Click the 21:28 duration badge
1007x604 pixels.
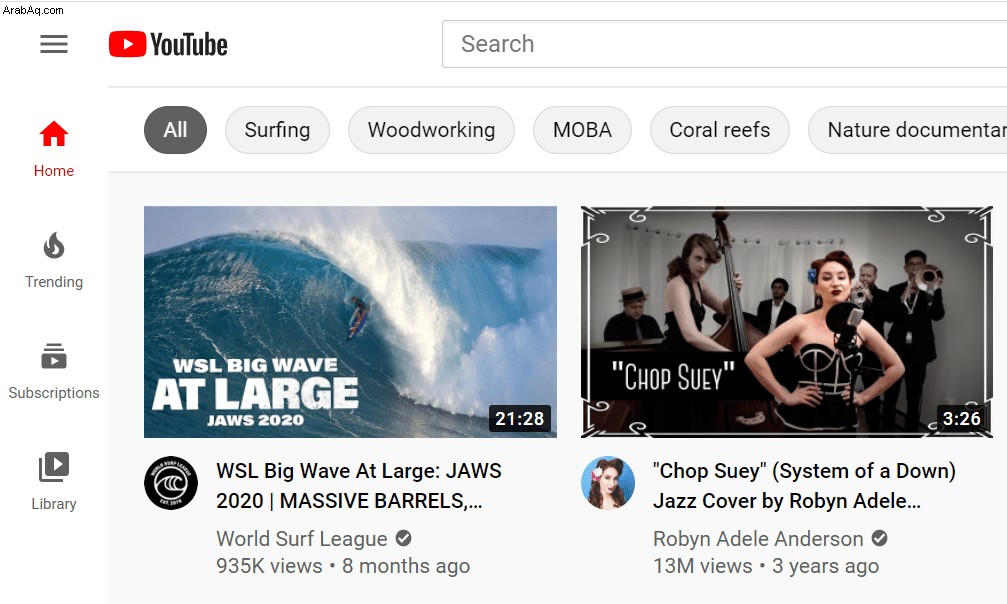[520, 419]
